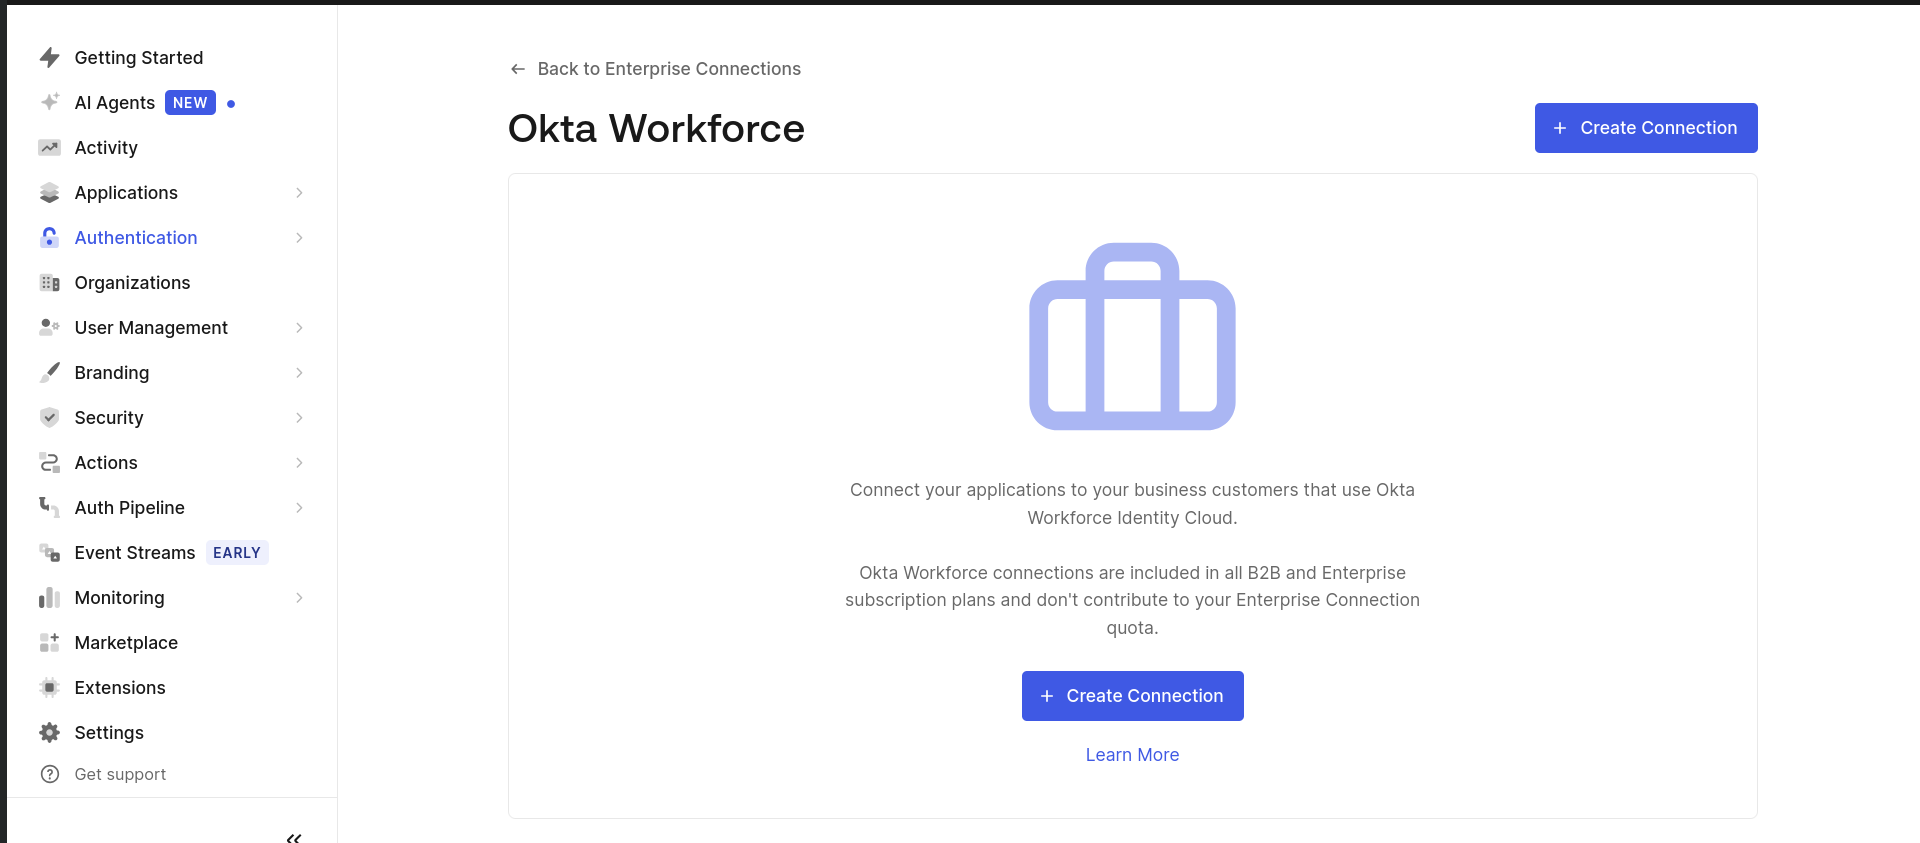Click the Auth Pipeline icon

tap(49, 507)
